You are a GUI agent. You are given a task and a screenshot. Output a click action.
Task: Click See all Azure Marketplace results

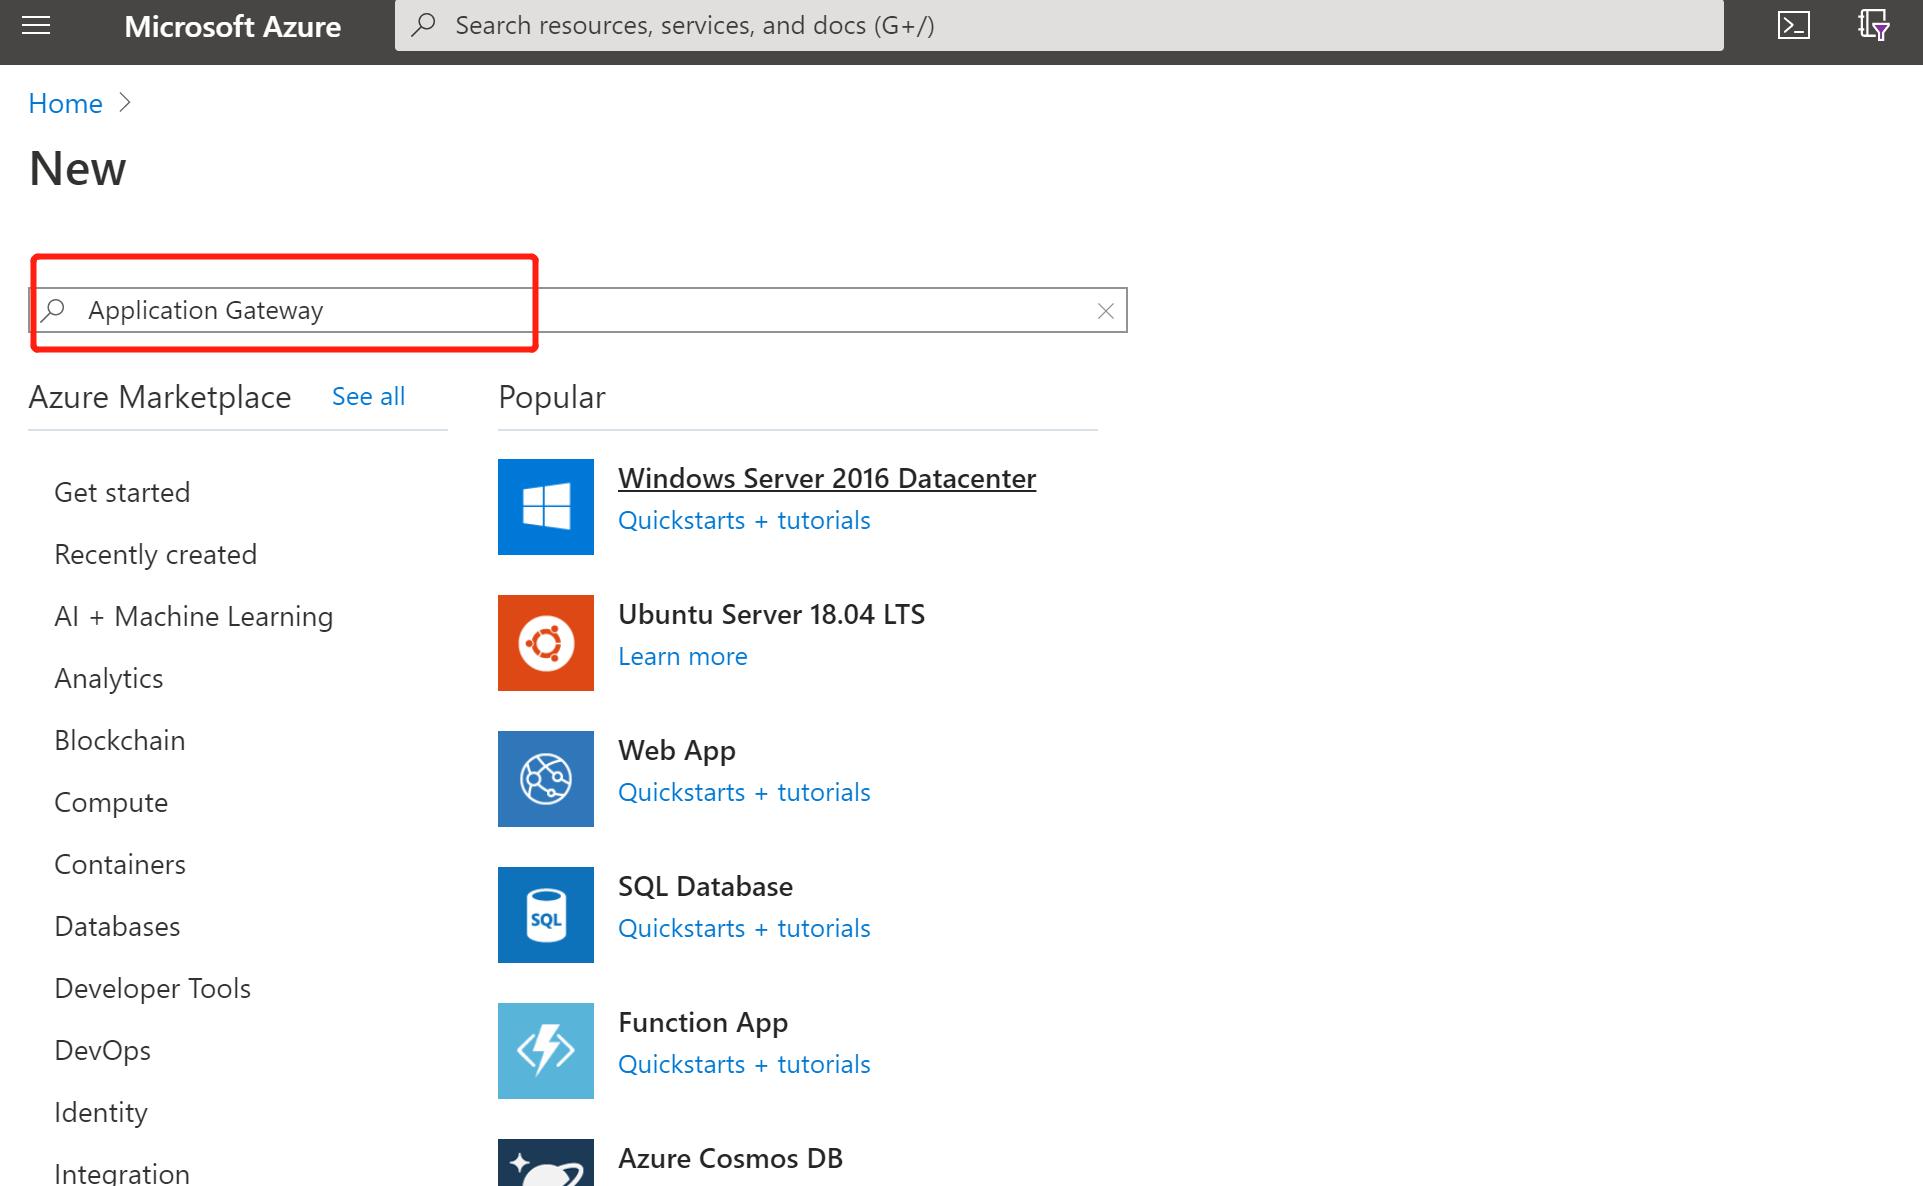coord(368,396)
